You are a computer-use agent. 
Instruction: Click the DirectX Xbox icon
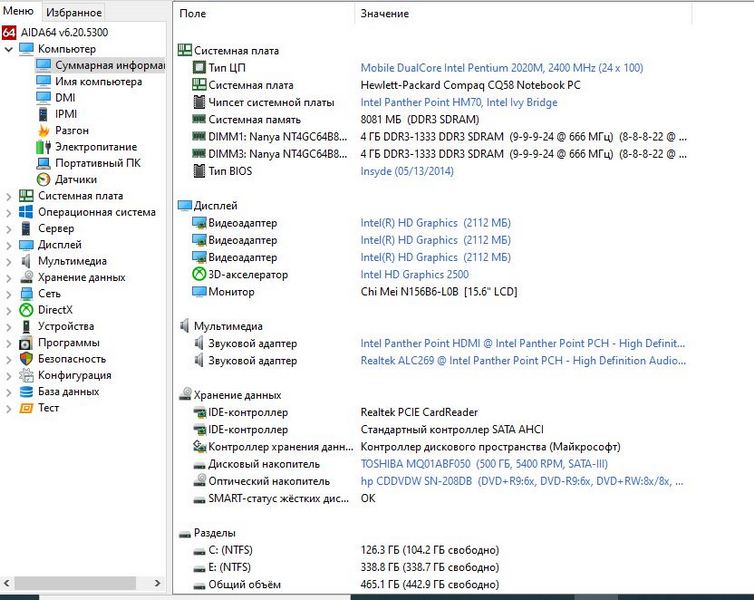(26, 310)
